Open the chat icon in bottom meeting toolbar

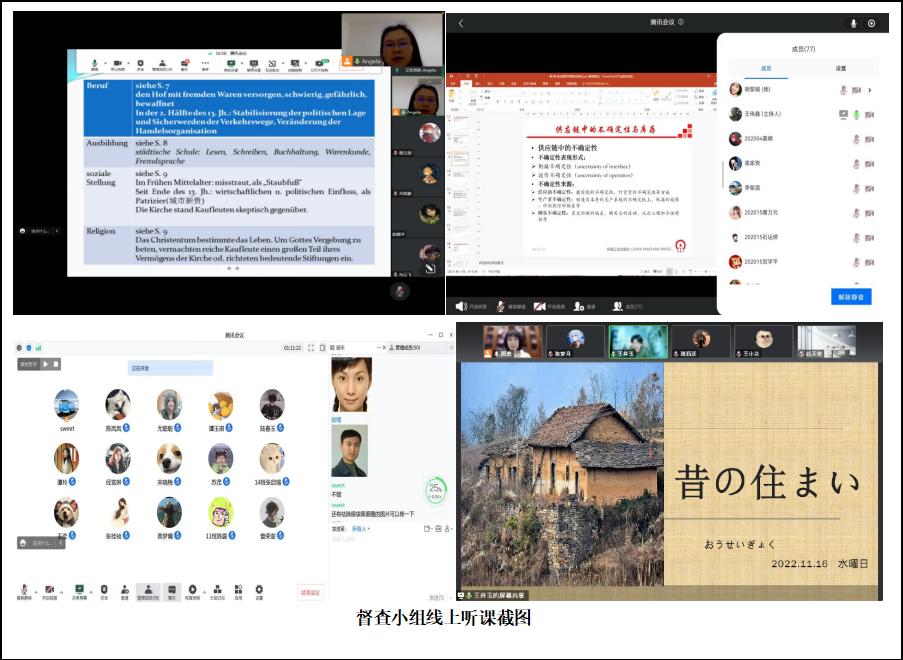[171, 589]
